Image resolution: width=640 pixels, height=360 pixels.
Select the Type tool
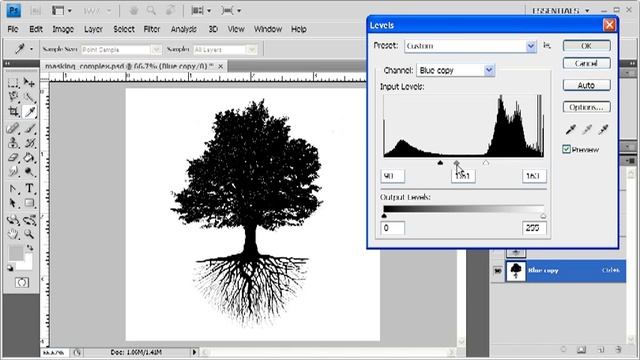tap(29, 189)
